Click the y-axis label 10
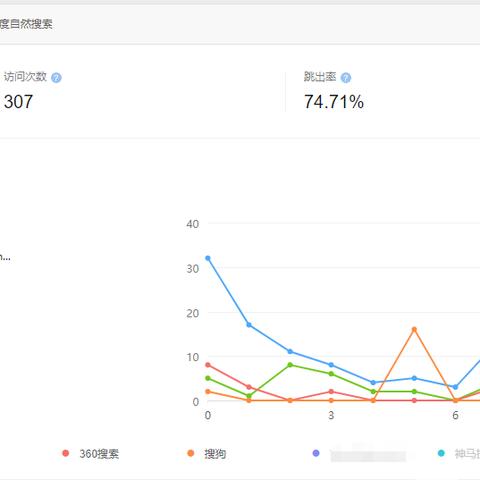Viewport: 480px width, 480px height. [193, 357]
